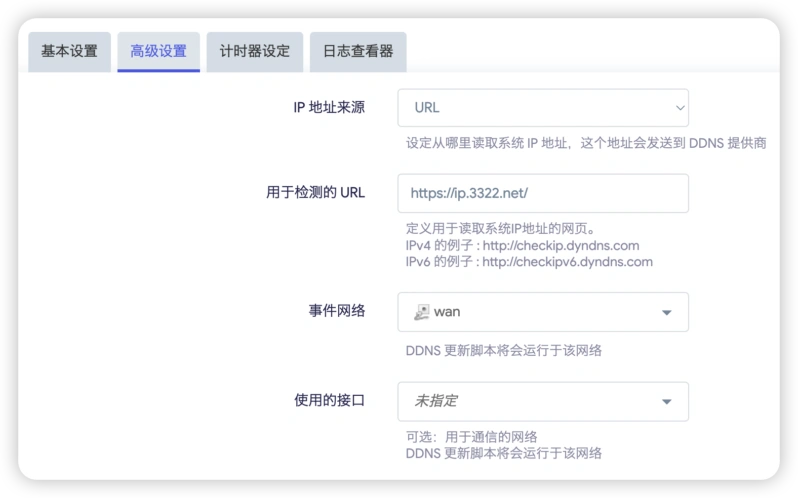Click the wan interface icon
798x498 pixels.
(421, 312)
